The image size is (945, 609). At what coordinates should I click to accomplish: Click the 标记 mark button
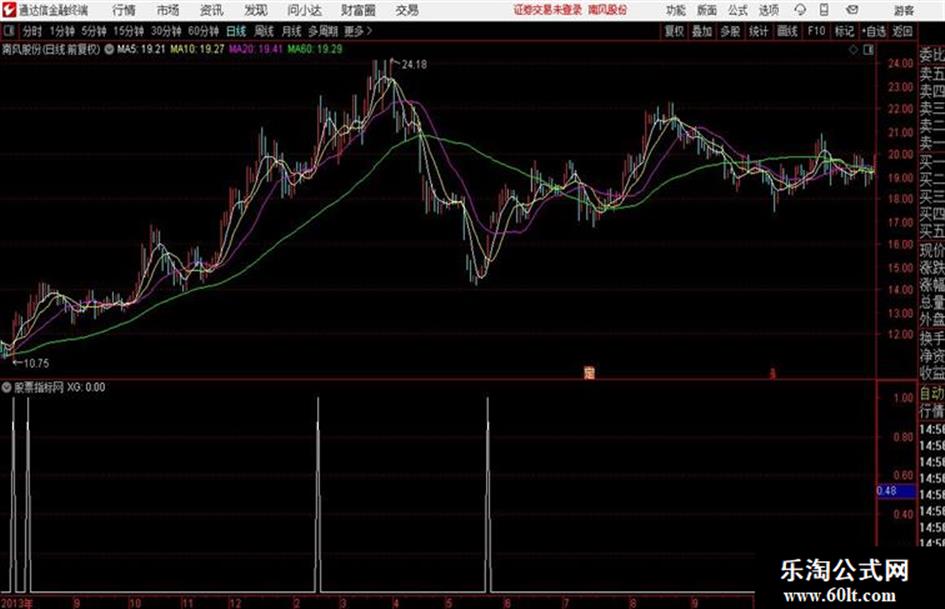point(844,31)
